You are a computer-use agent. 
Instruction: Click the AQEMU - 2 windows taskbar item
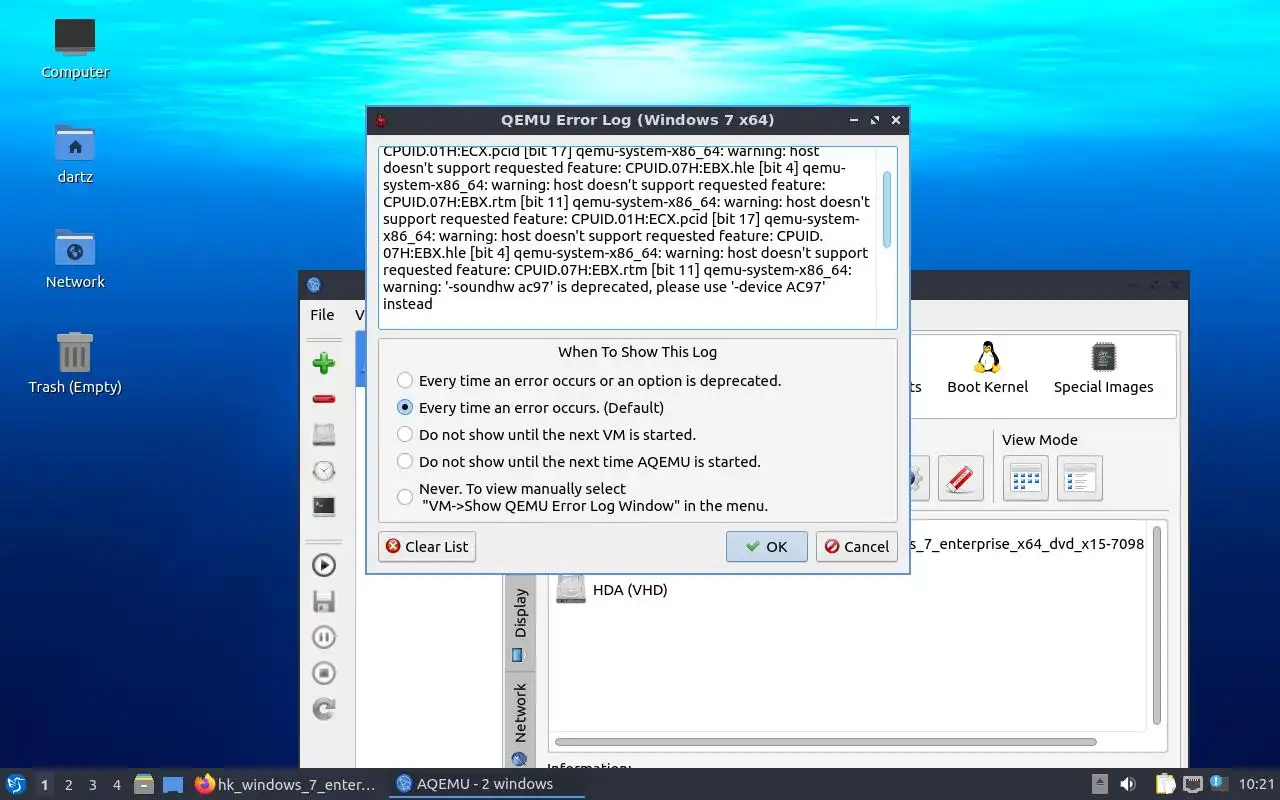[x=485, y=784]
